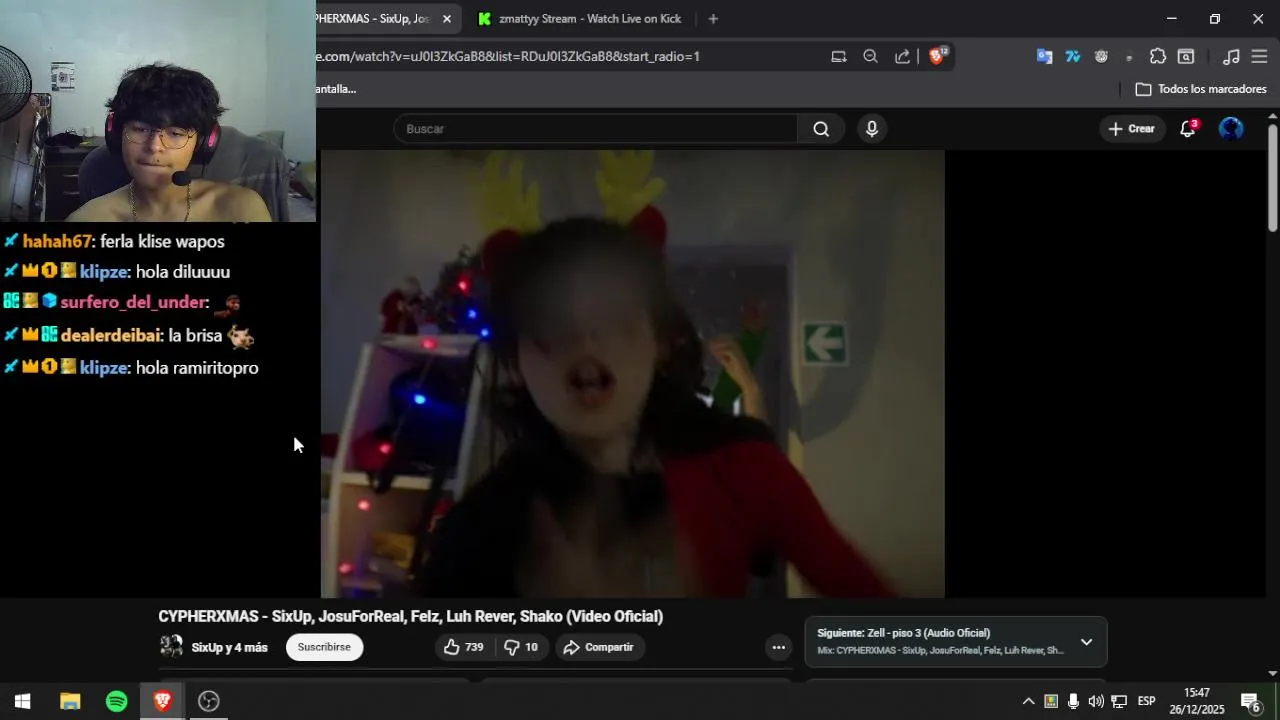Click the page vertical scrollbar thumb
Screen dimensions: 1280x720
pos(1272,178)
